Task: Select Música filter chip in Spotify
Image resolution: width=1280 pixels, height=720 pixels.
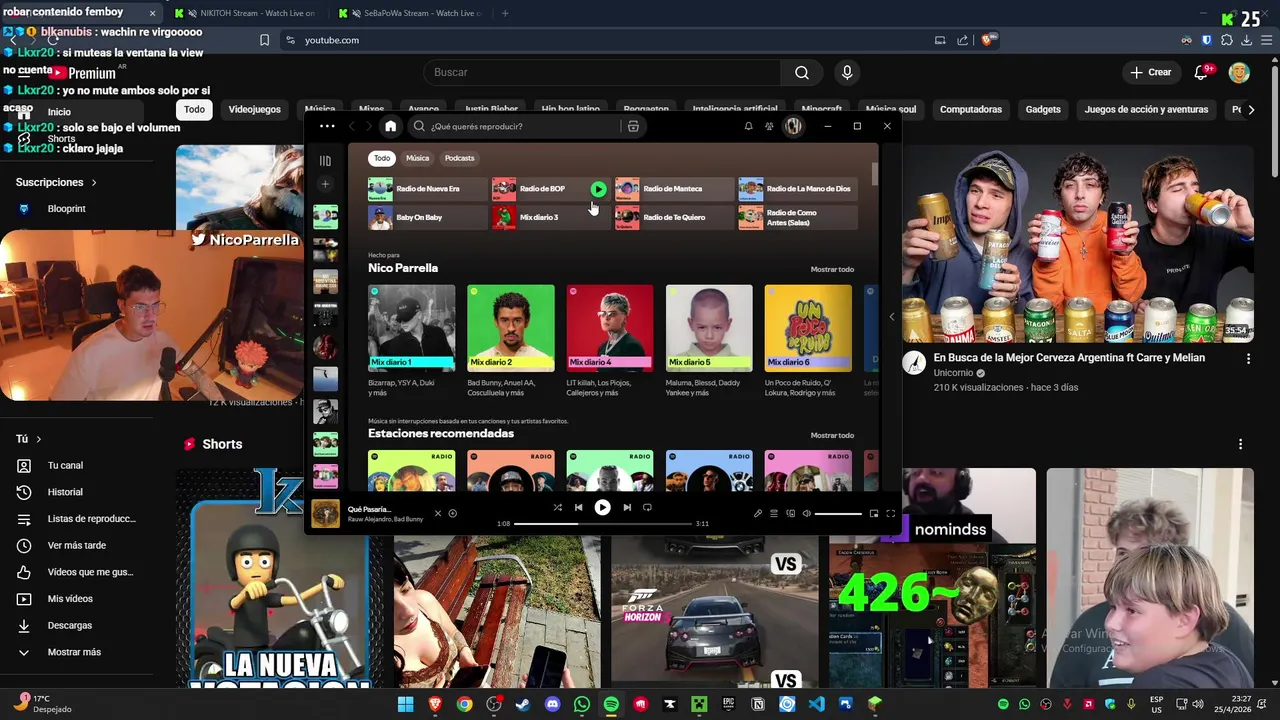Action: coord(417,158)
